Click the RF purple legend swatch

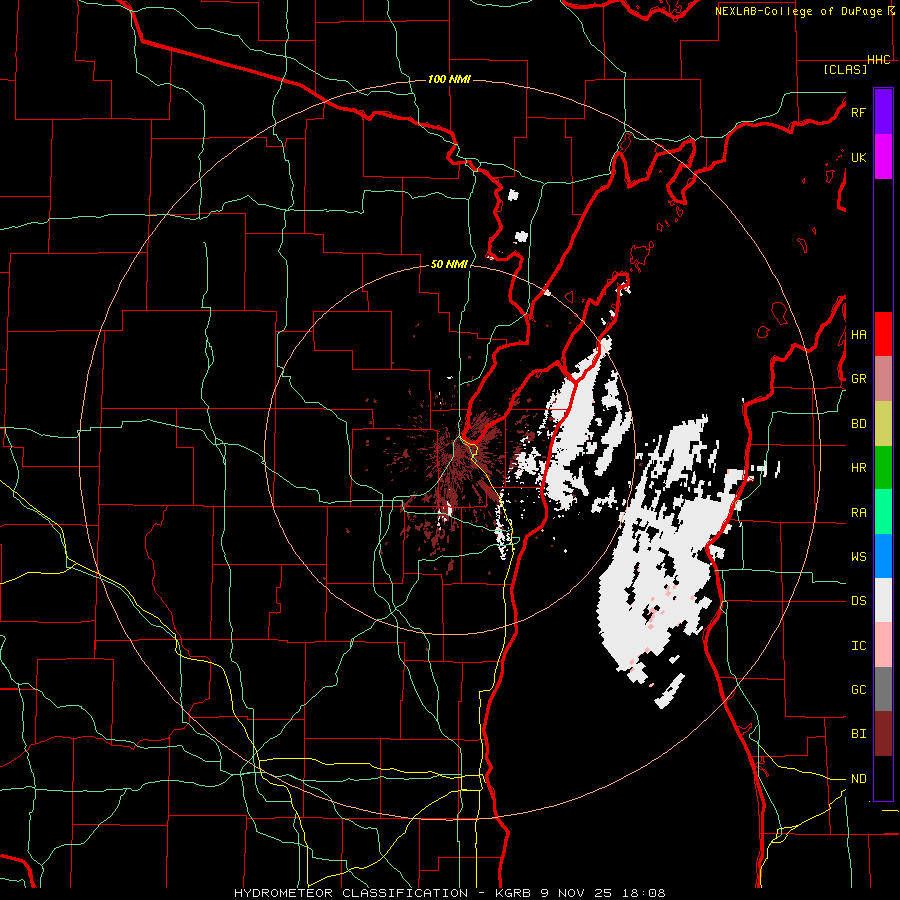pyautogui.click(x=883, y=112)
